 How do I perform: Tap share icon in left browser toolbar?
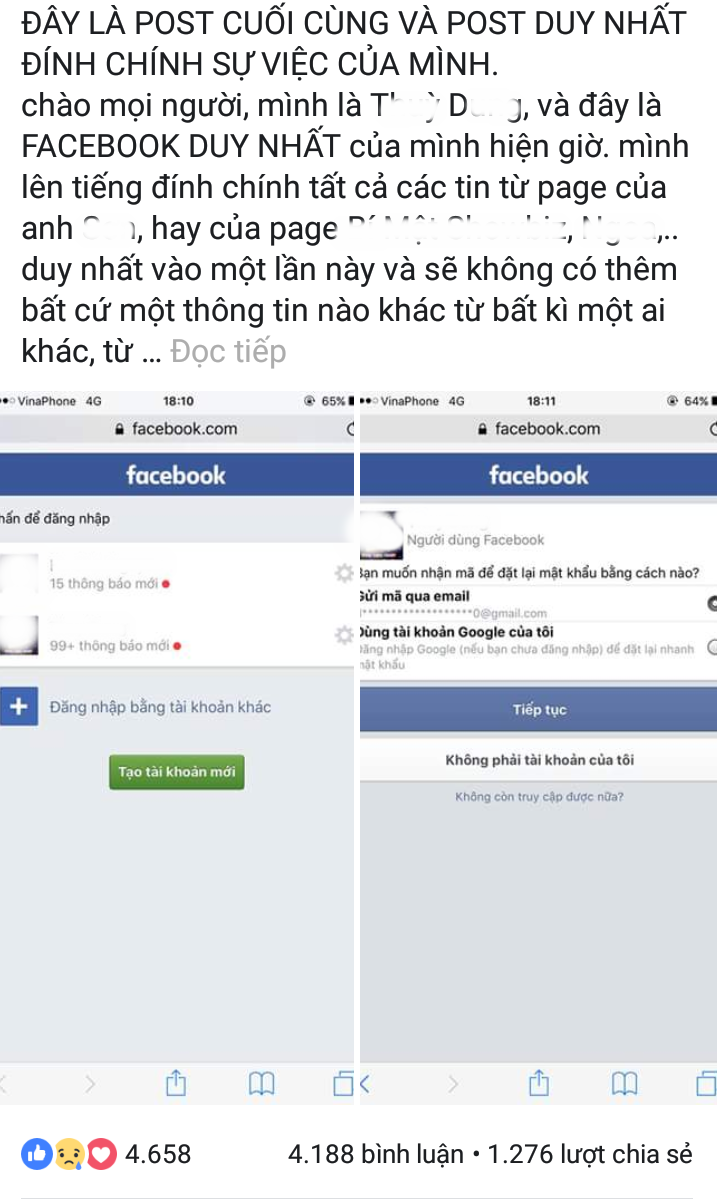(176, 1083)
